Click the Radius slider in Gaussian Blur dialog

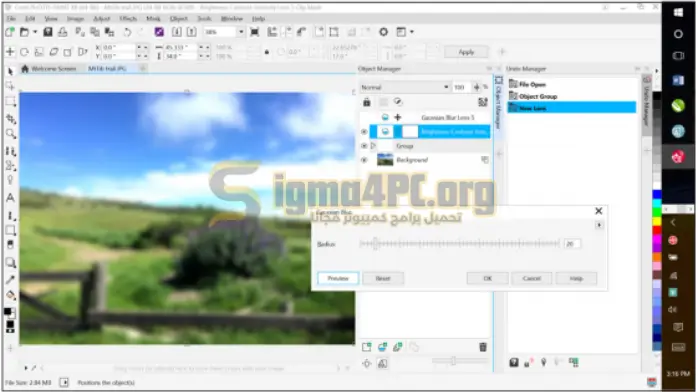click(459, 243)
